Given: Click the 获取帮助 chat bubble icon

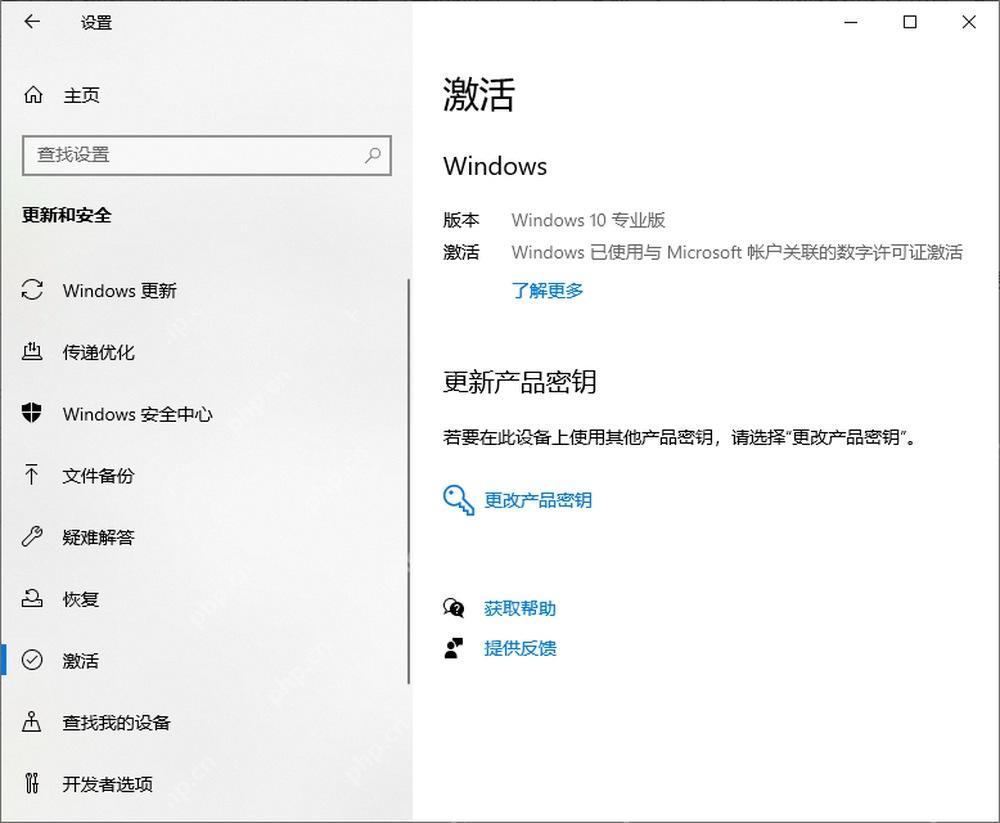Looking at the screenshot, I should click(x=453, y=608).
